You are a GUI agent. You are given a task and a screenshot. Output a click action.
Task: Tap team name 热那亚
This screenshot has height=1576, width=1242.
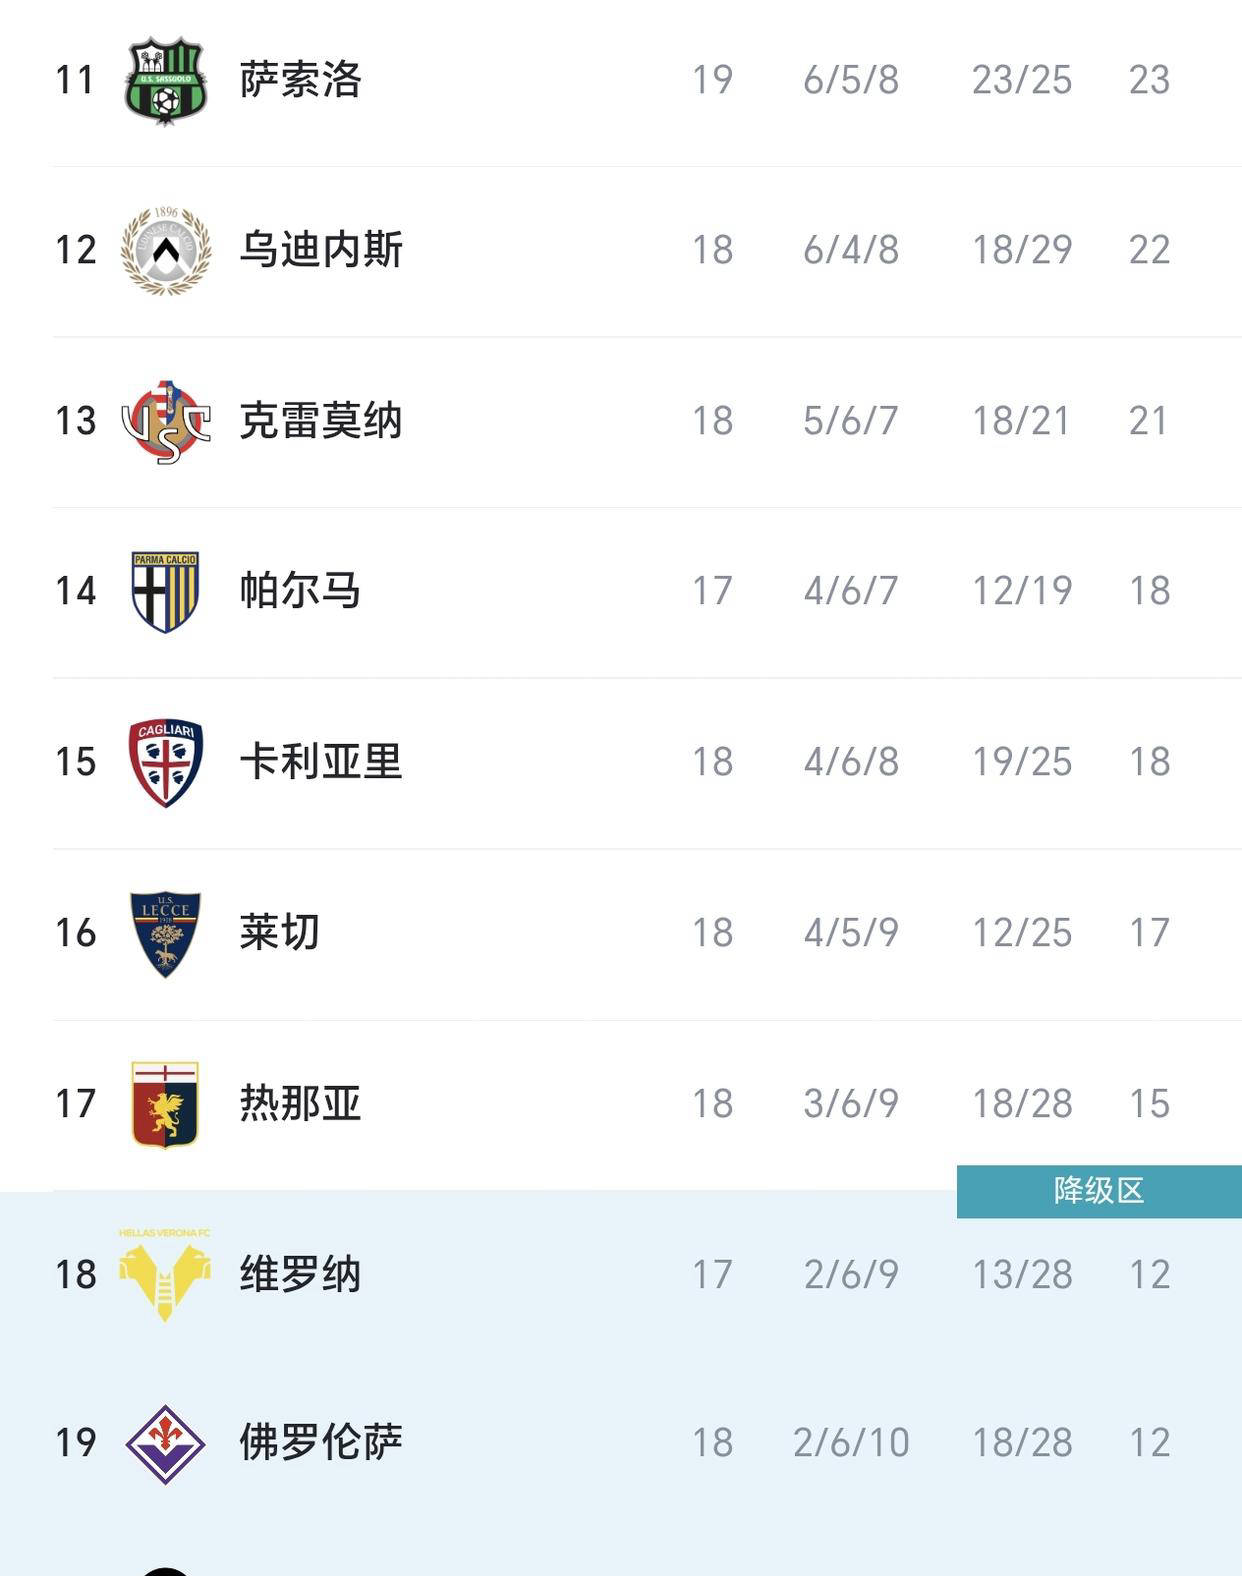tap(300, 1104)
